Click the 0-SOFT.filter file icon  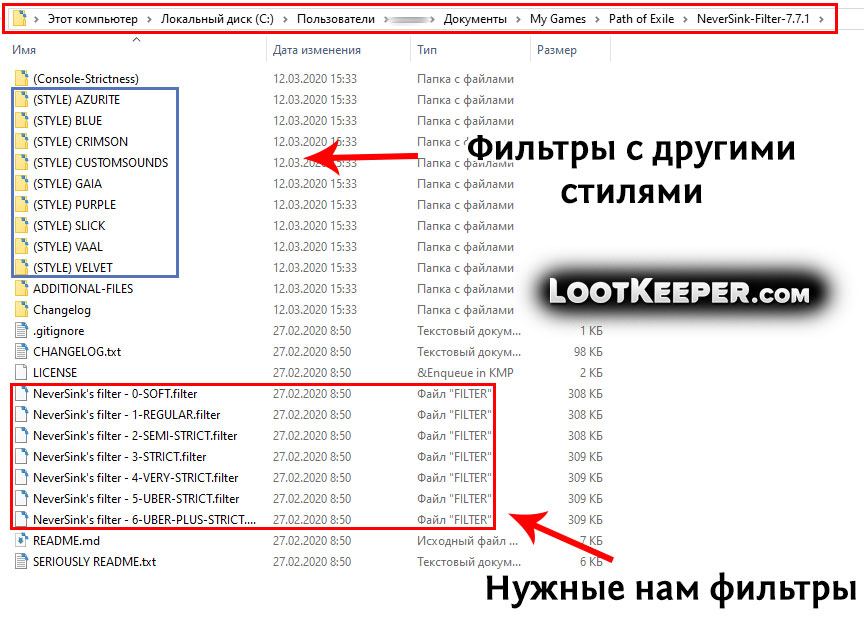pyautogui.click(x=21, y=393)
